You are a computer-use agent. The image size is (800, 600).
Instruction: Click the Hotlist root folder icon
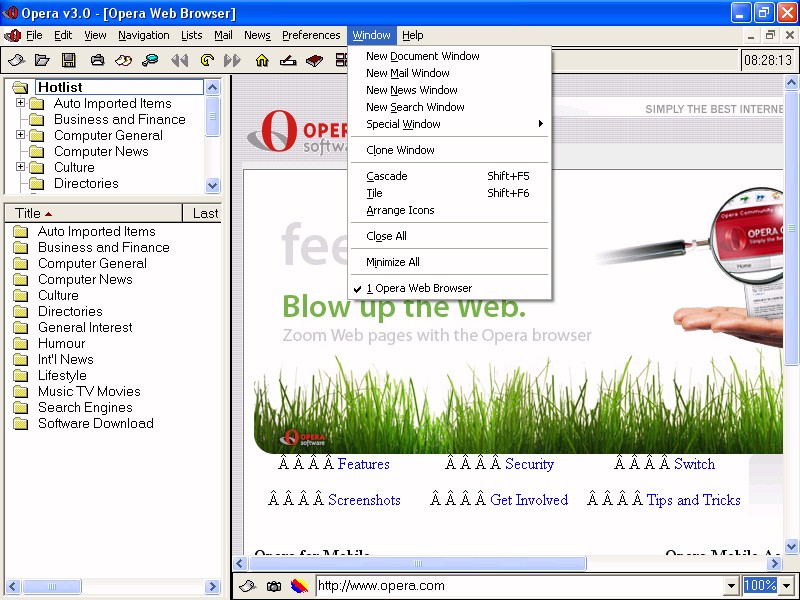(20, 87)
